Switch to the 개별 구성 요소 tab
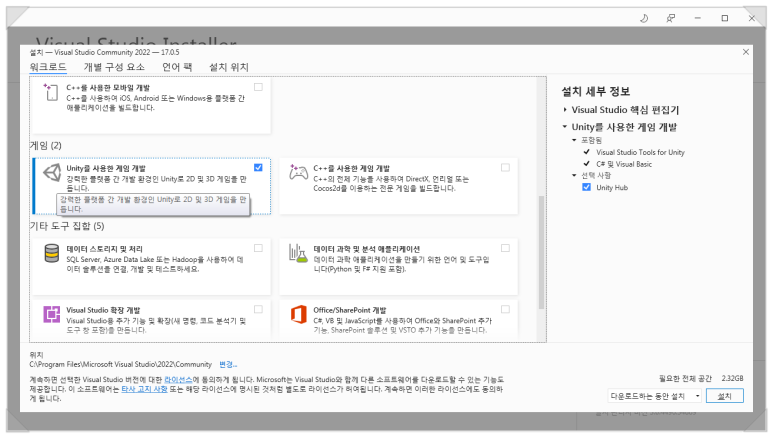The image size is (773, 438). pyautogui.click(x=114, y=67)
